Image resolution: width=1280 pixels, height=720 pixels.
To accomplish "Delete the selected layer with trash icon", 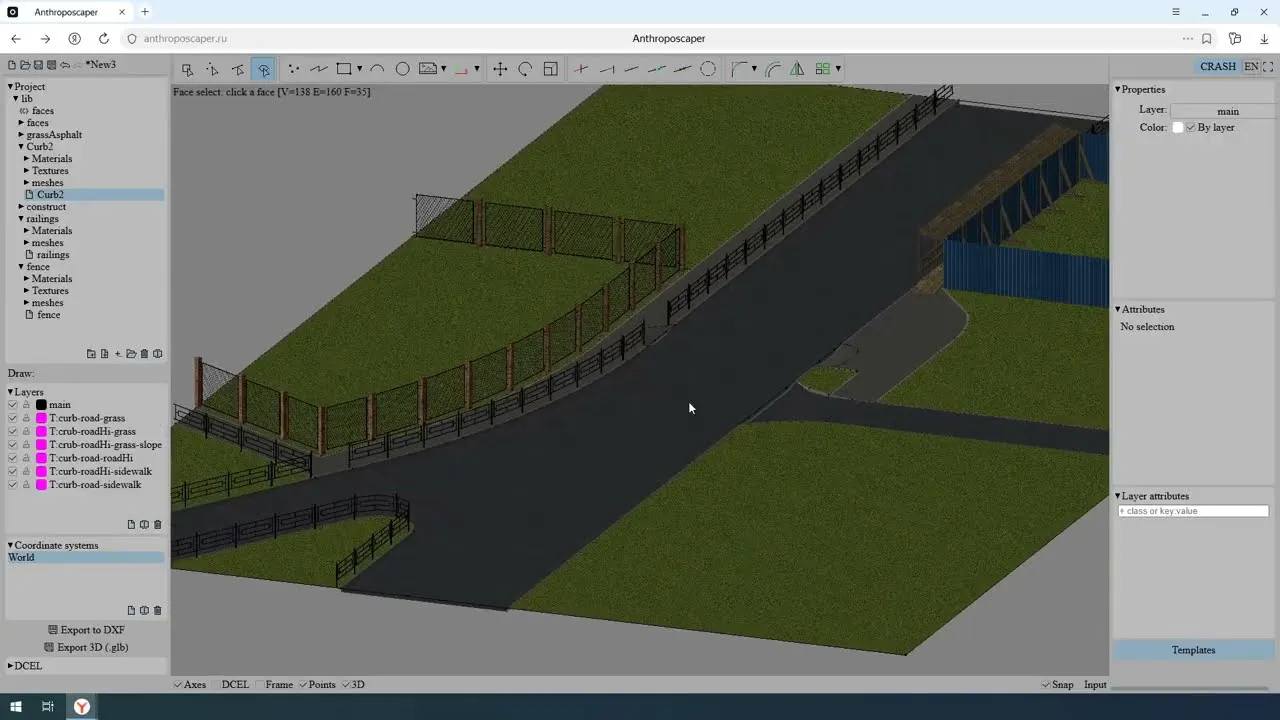I will [157, 524].
